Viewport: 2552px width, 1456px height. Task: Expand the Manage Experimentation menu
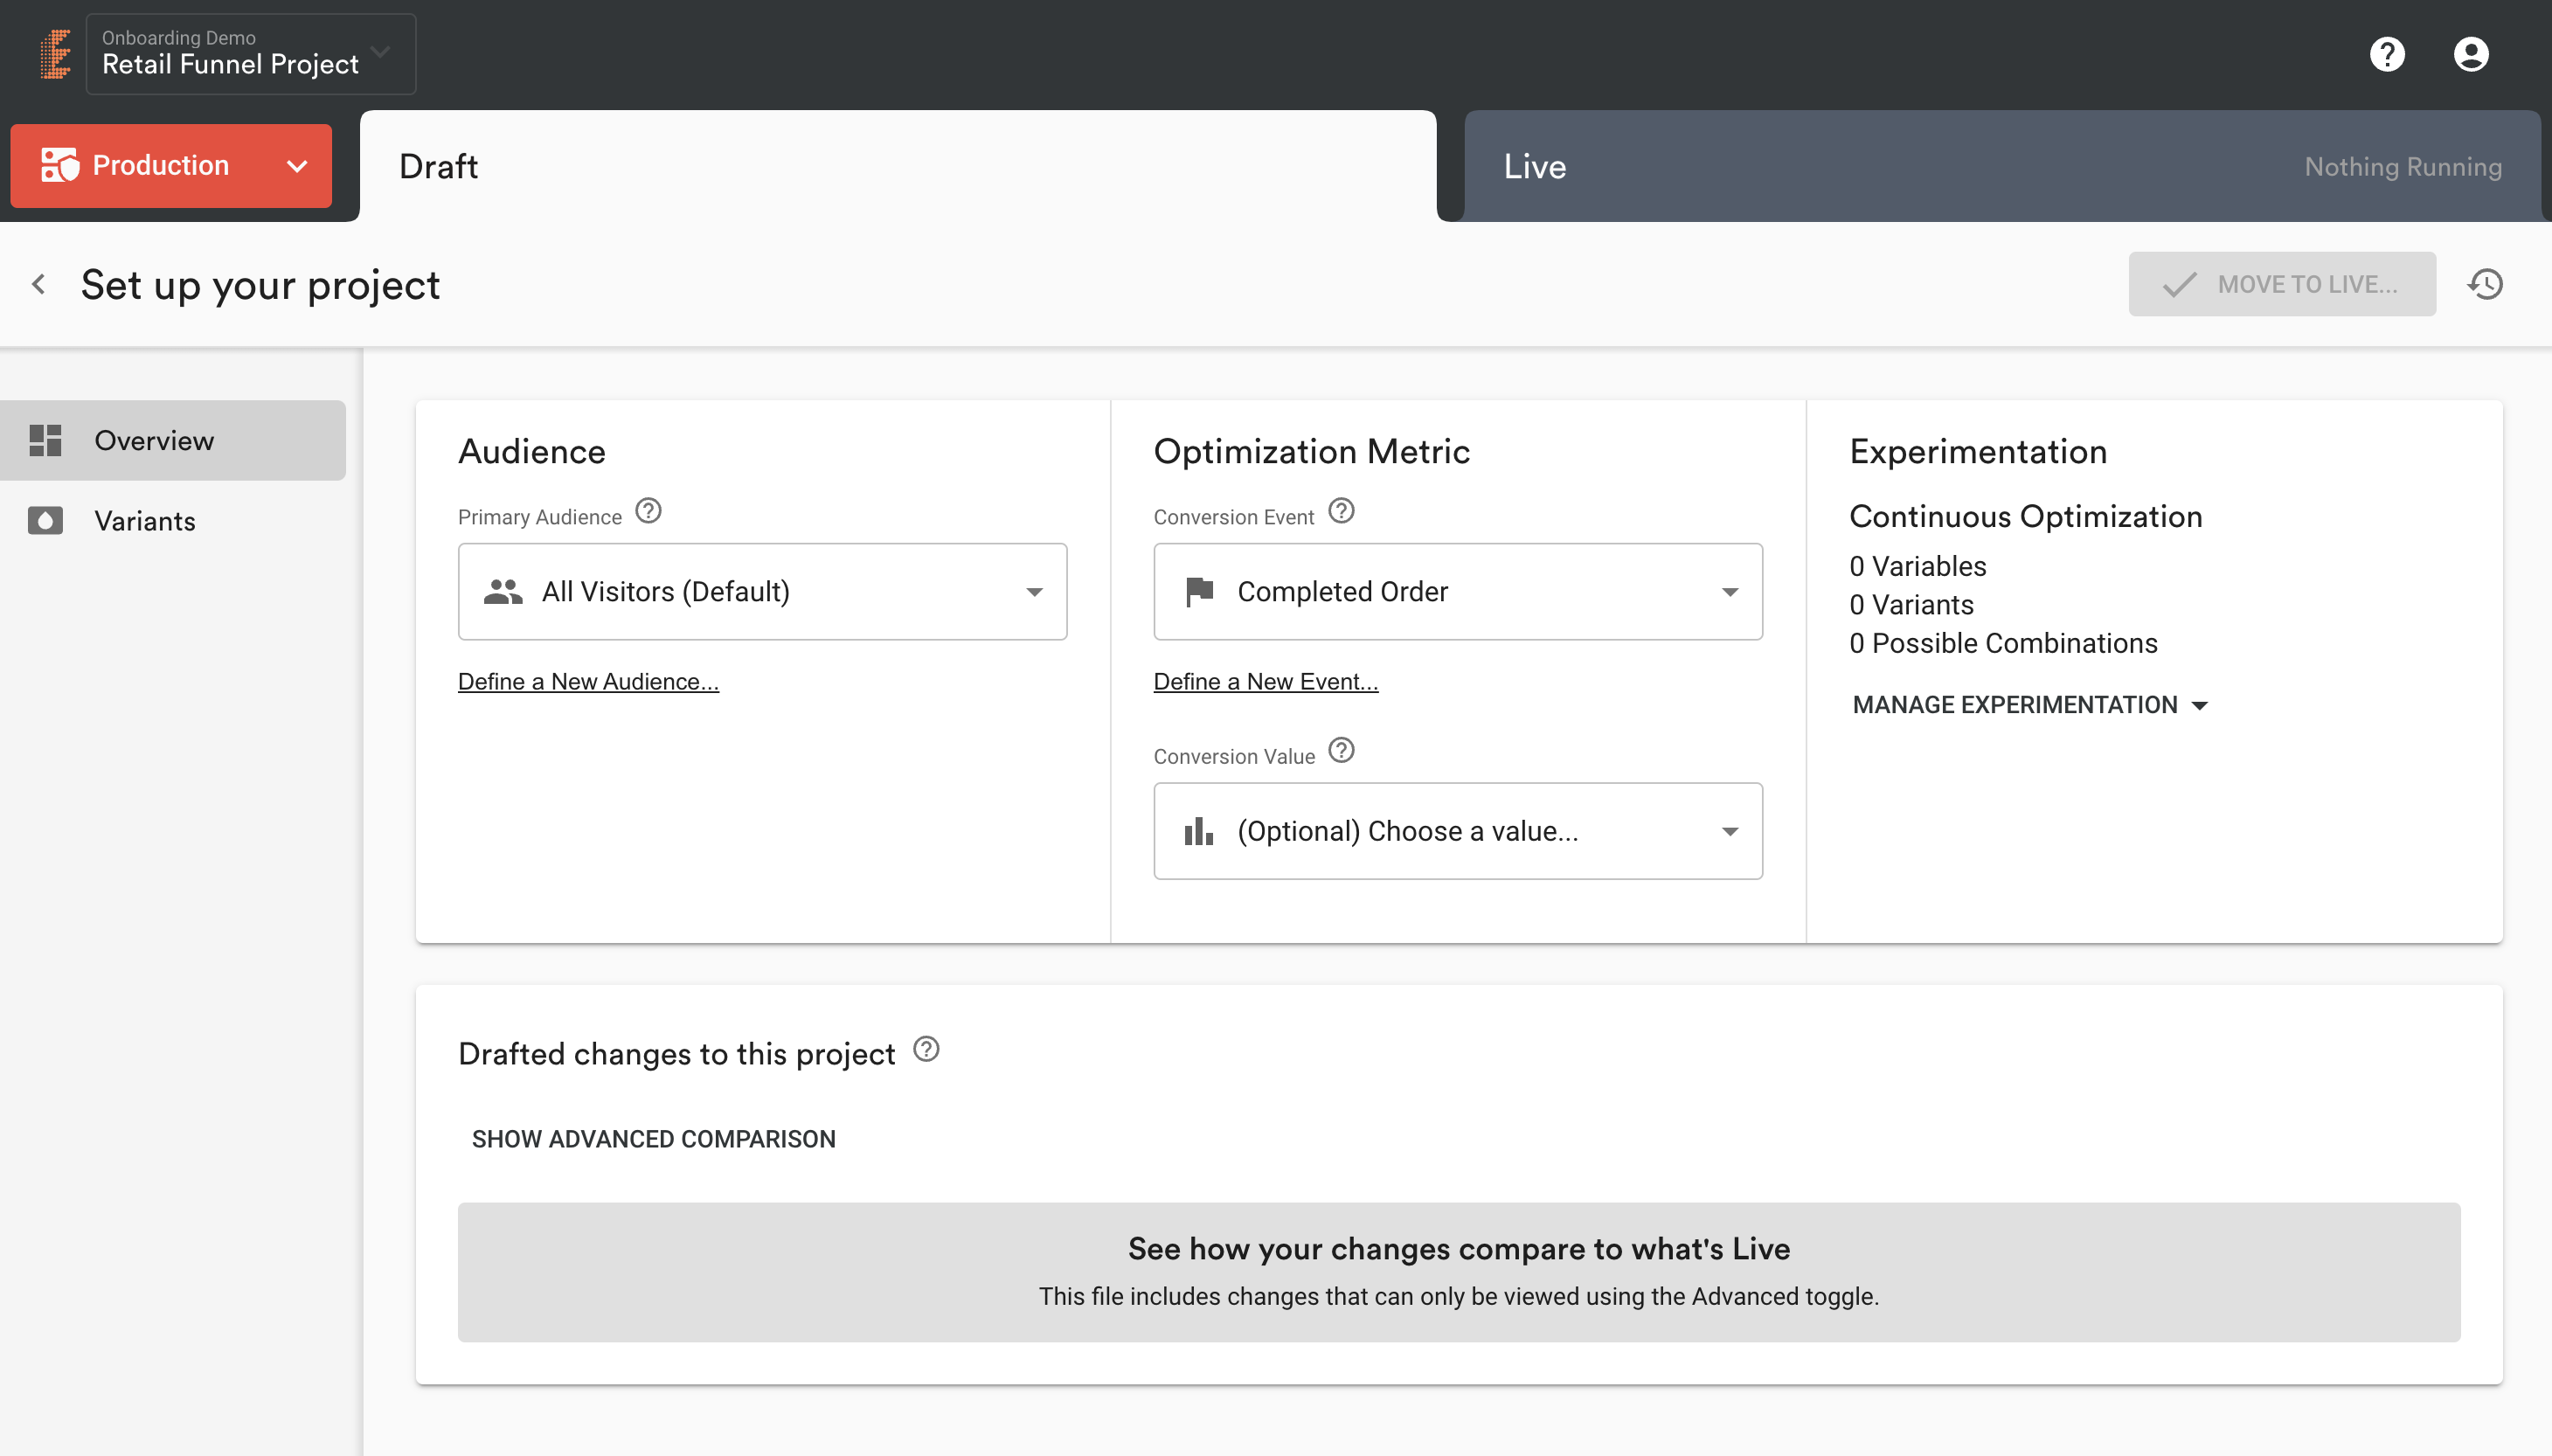click(2030, 705)
